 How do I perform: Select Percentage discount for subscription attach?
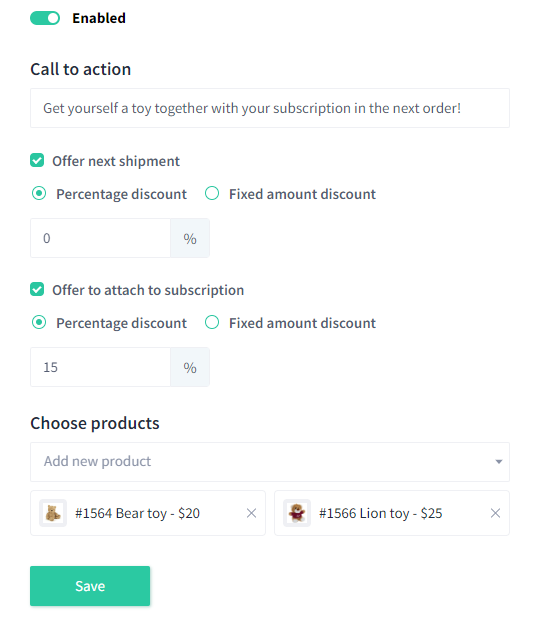(x=39, y=323)
